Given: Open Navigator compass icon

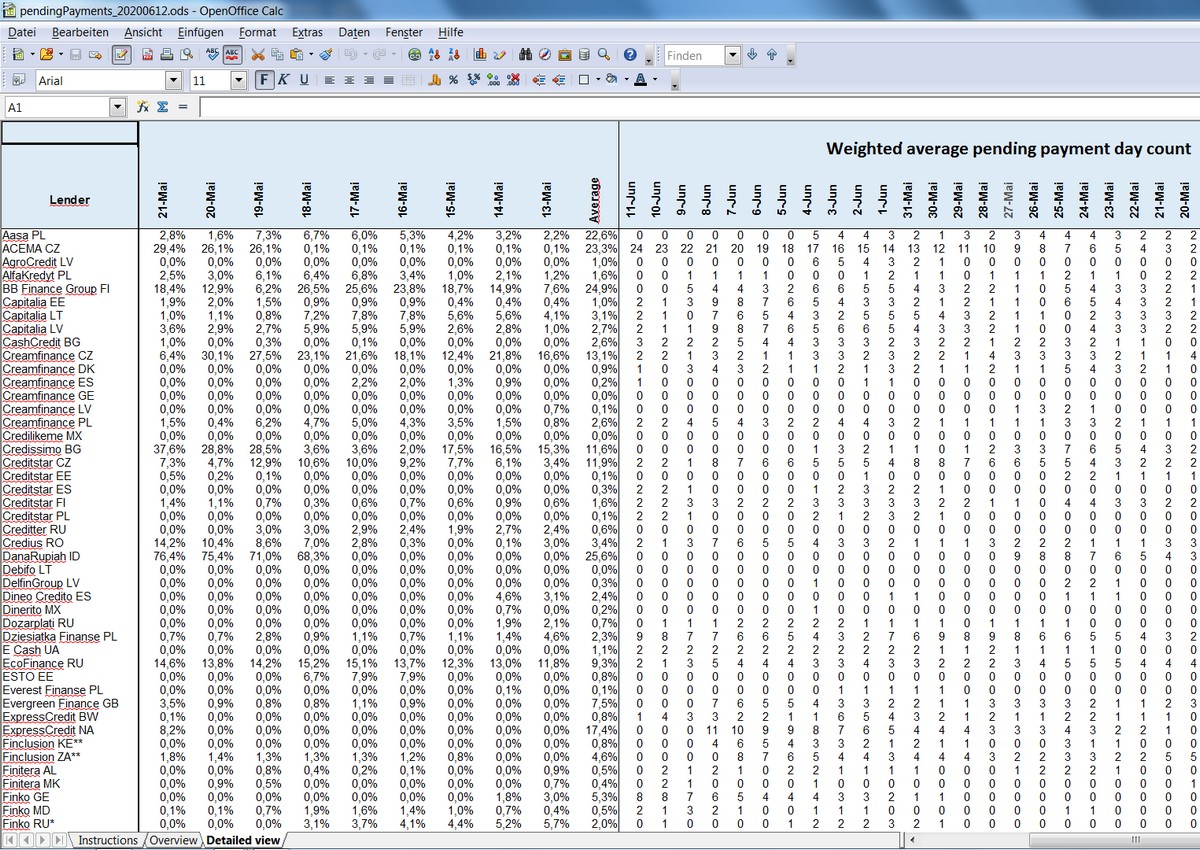Looking at the screenshot, I should tap(545, 55).
